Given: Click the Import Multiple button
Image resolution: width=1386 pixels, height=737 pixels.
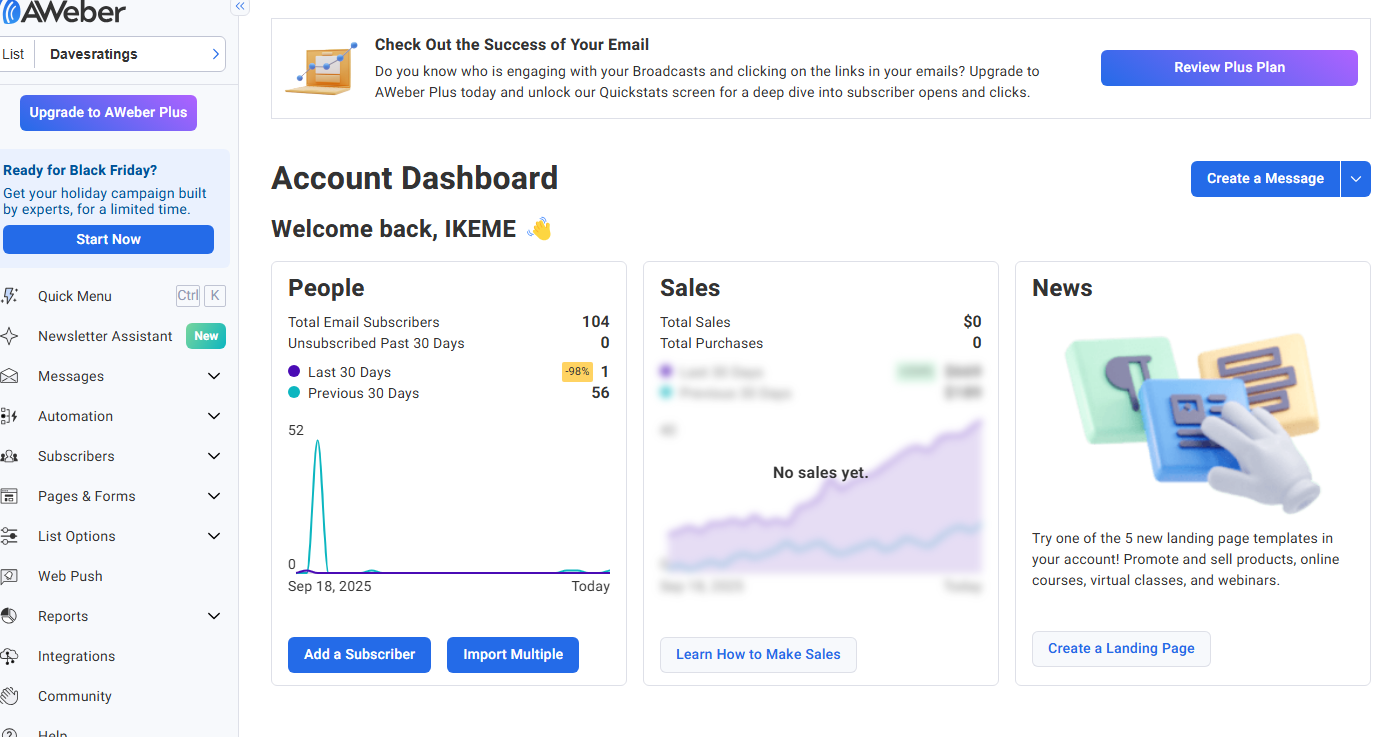Looking at the screenshot, I should [513, 655].
